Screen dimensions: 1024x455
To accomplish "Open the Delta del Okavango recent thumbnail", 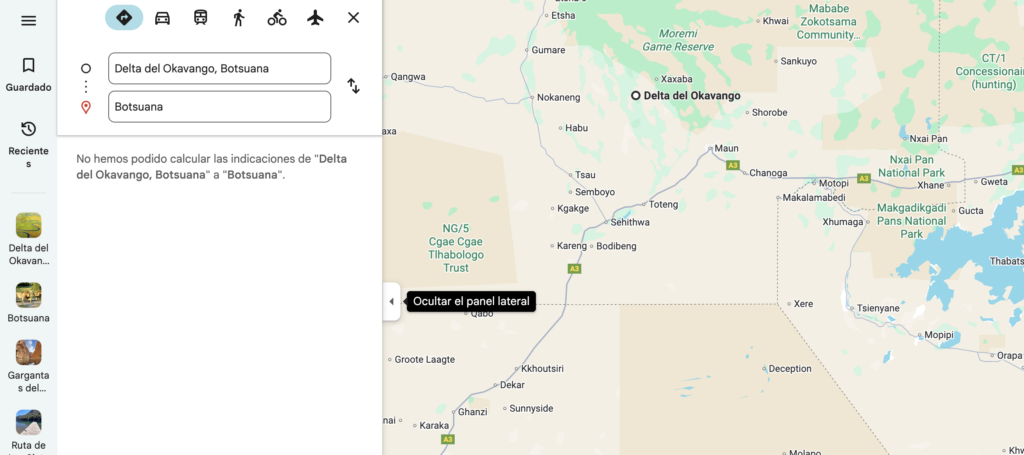I will 28,225.
